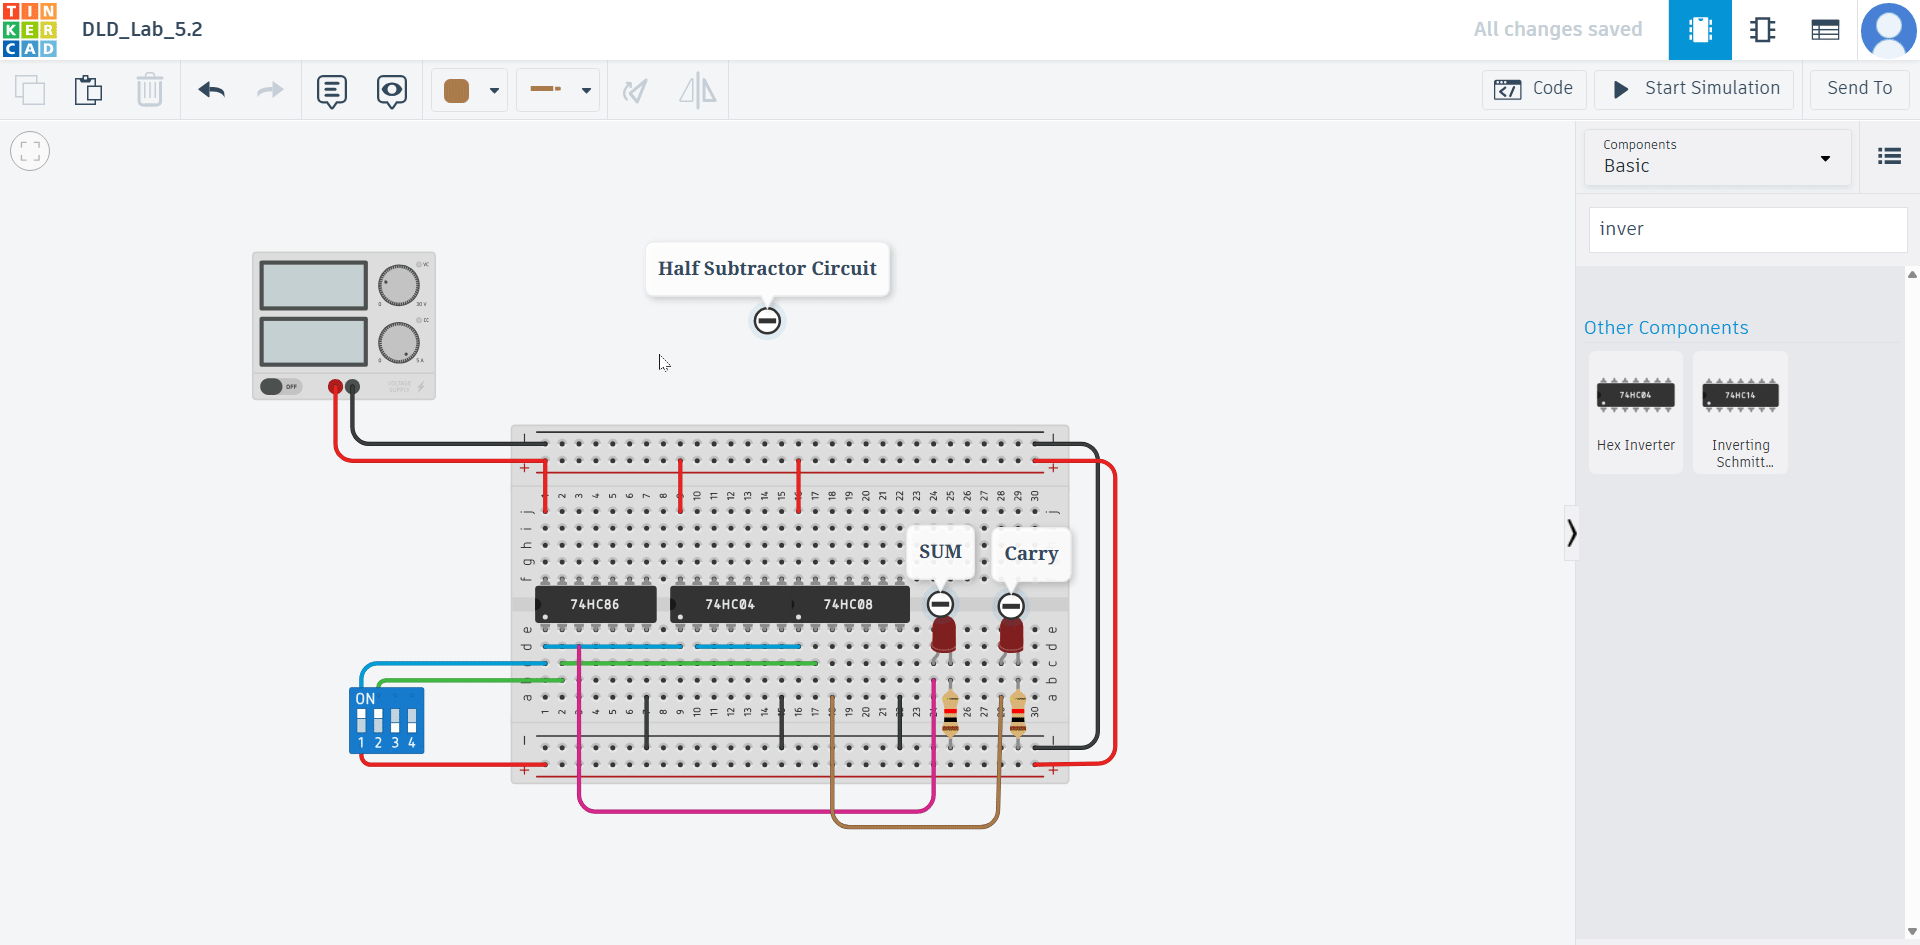
Task: Select the resistor under SUM LED
Action: pos(950,714)
